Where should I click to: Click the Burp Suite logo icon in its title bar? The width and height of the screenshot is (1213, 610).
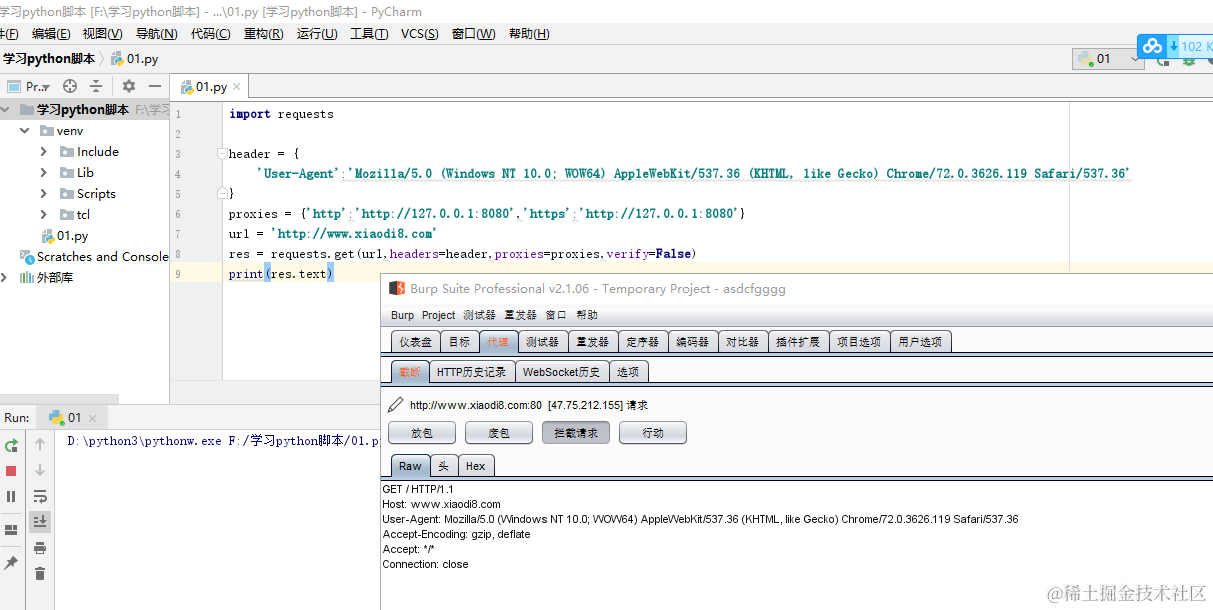[397, 289]
